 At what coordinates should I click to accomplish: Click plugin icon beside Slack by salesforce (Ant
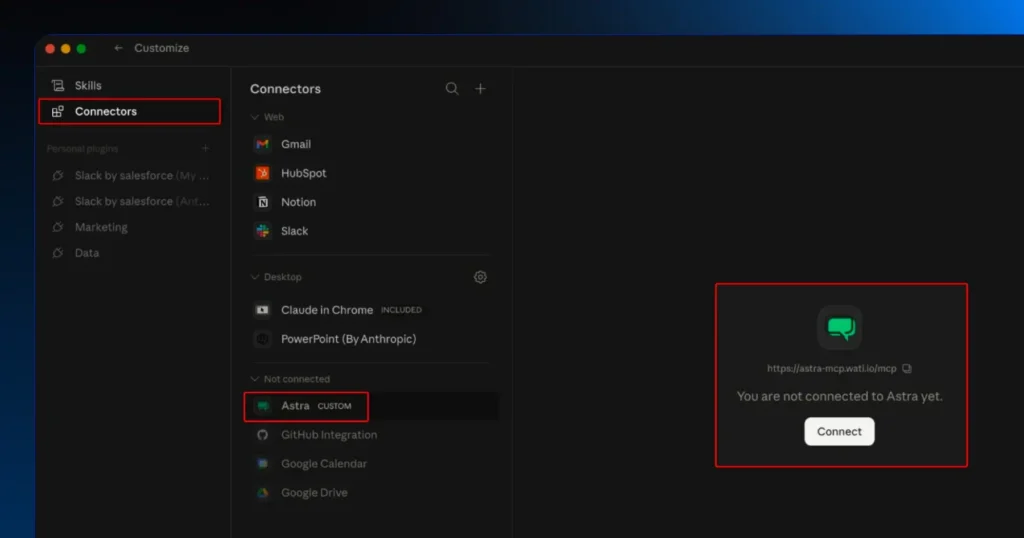(x=58, y=202)
